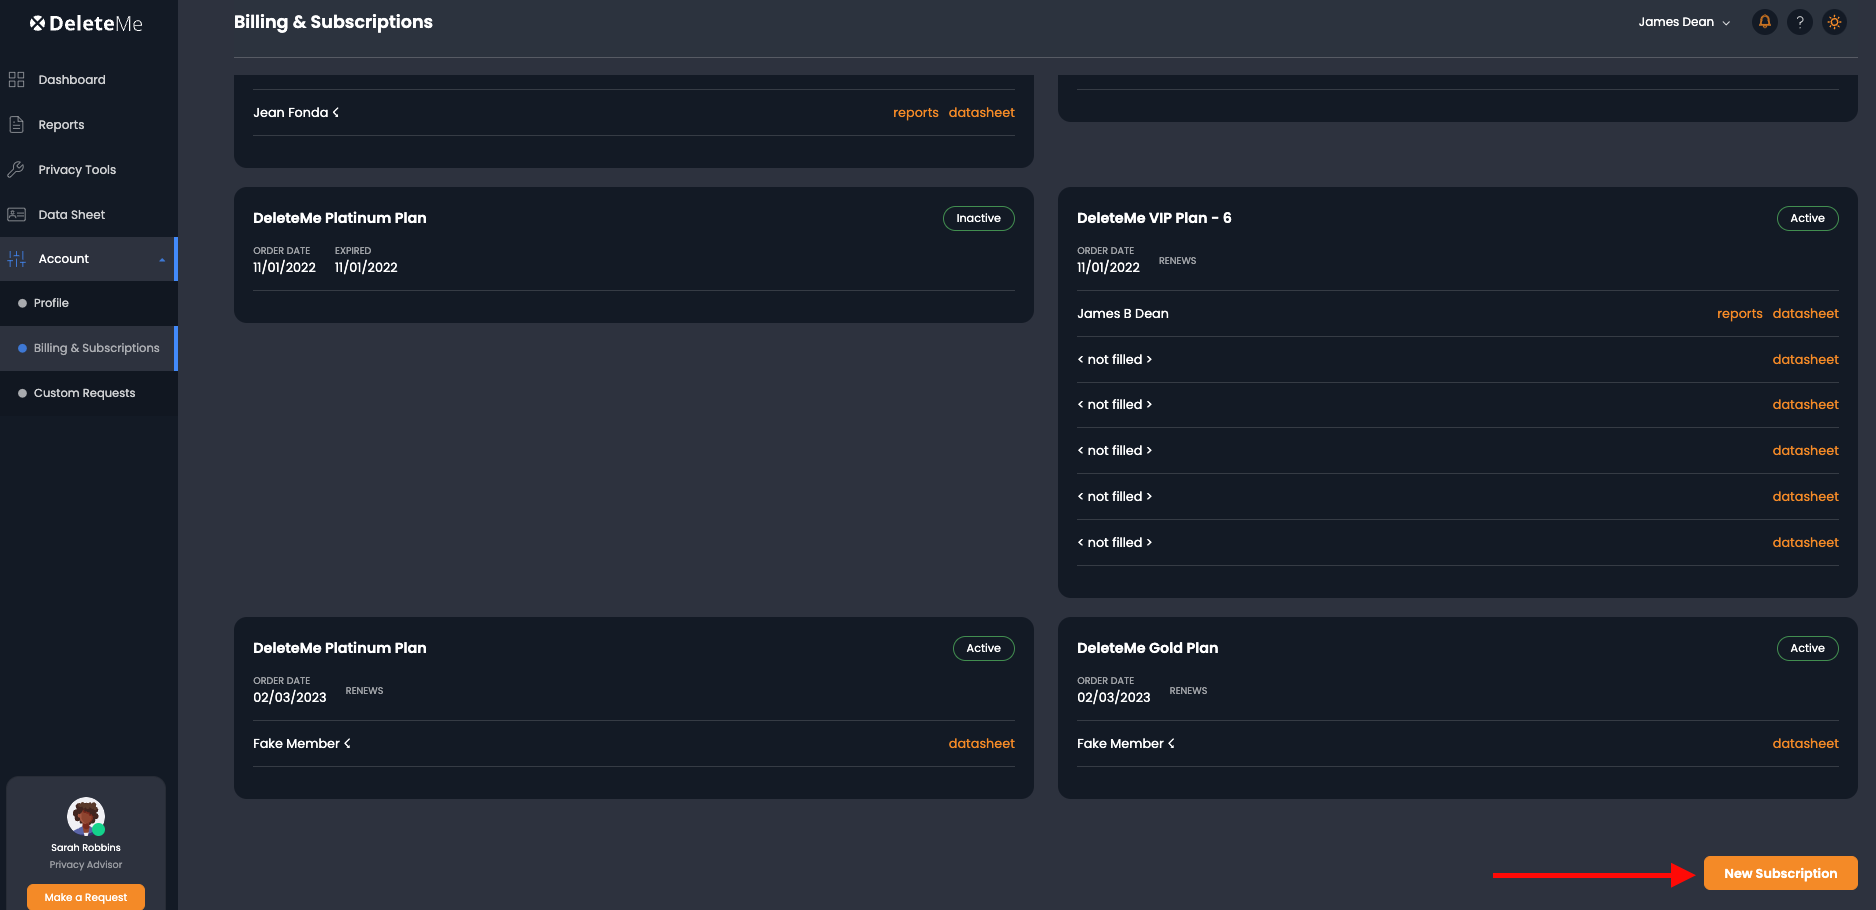Click the DeleteMe Gold Plan title
The image size is (1876, 910).
point(1147,648)
